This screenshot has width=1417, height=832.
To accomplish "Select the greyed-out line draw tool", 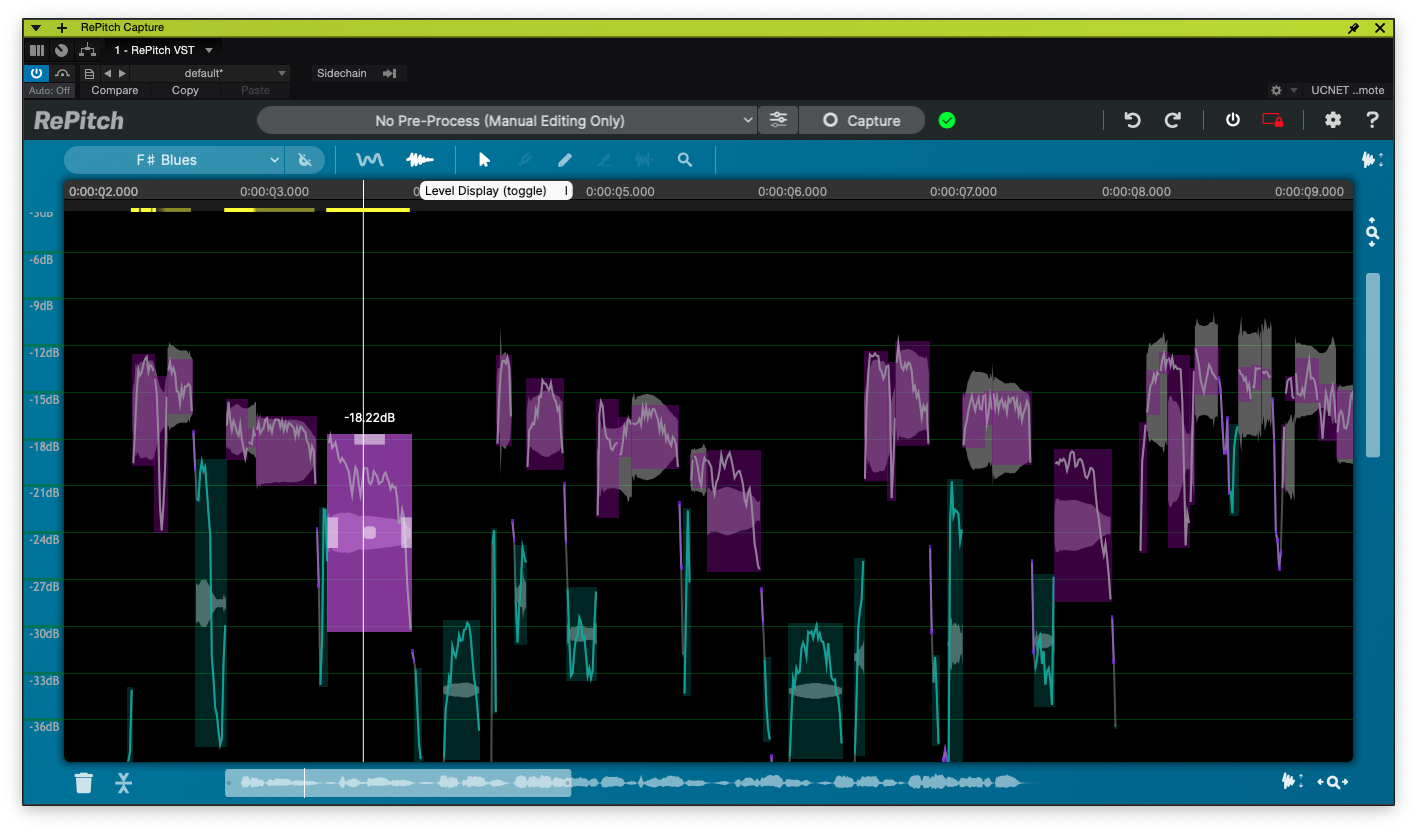I will pos(605,160).
